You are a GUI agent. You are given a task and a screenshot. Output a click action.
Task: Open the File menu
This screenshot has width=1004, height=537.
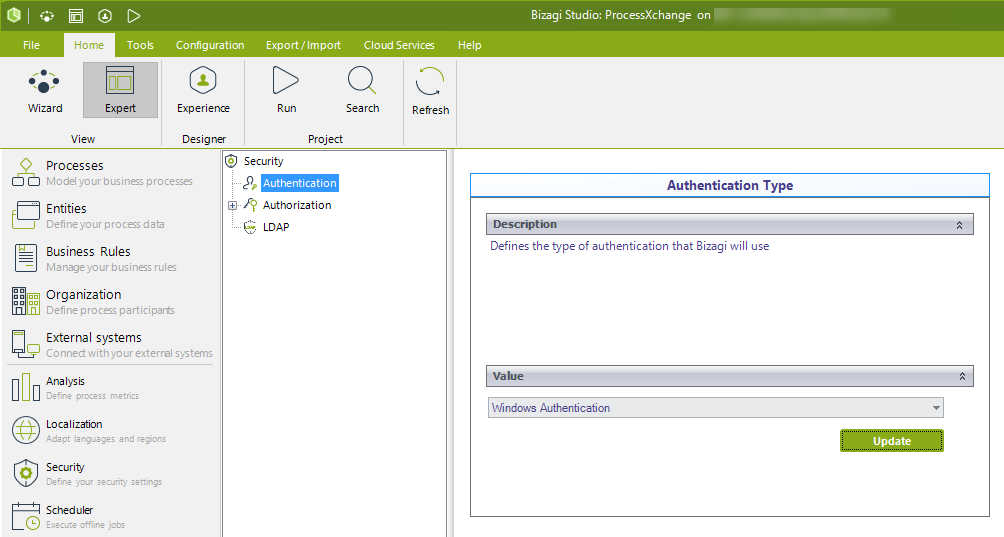pyautogui.click(x=31, y=45)
